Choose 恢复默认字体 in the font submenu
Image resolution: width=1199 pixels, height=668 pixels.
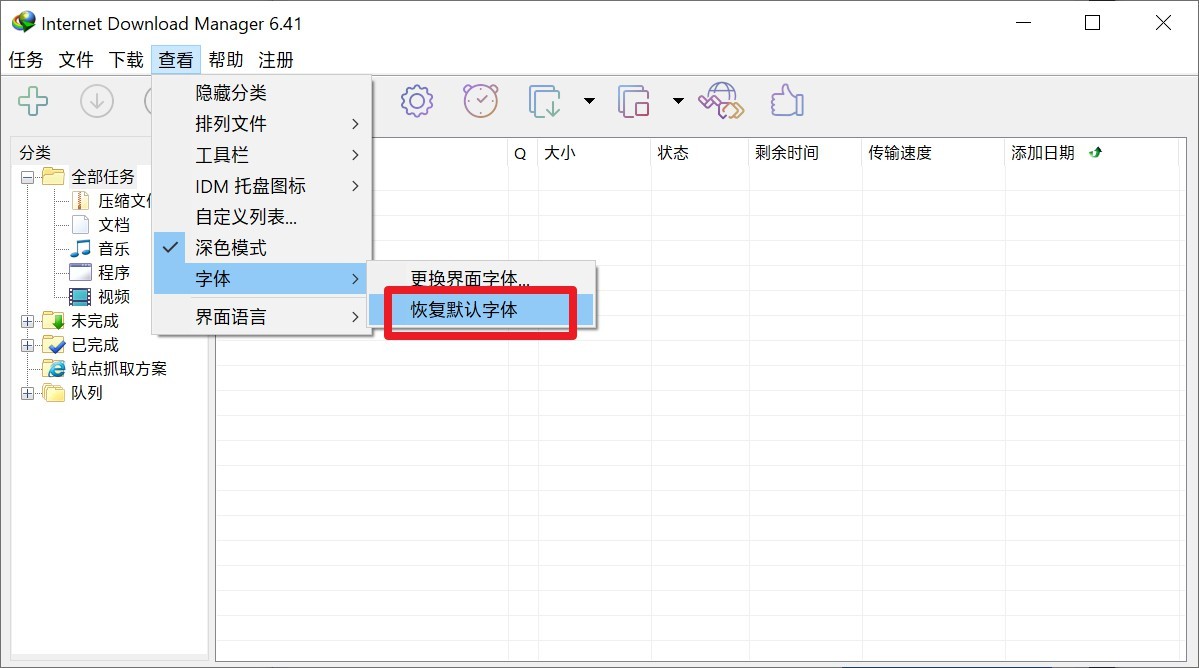tap(464, 310)
